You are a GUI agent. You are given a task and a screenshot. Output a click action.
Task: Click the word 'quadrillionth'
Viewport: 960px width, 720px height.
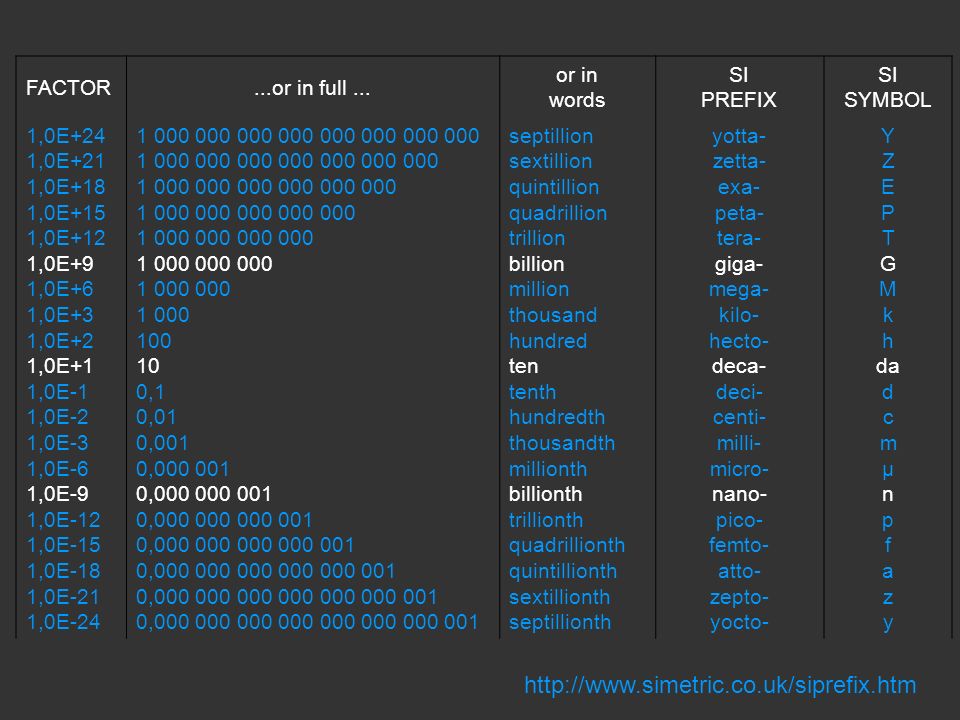tap(566, 546)
